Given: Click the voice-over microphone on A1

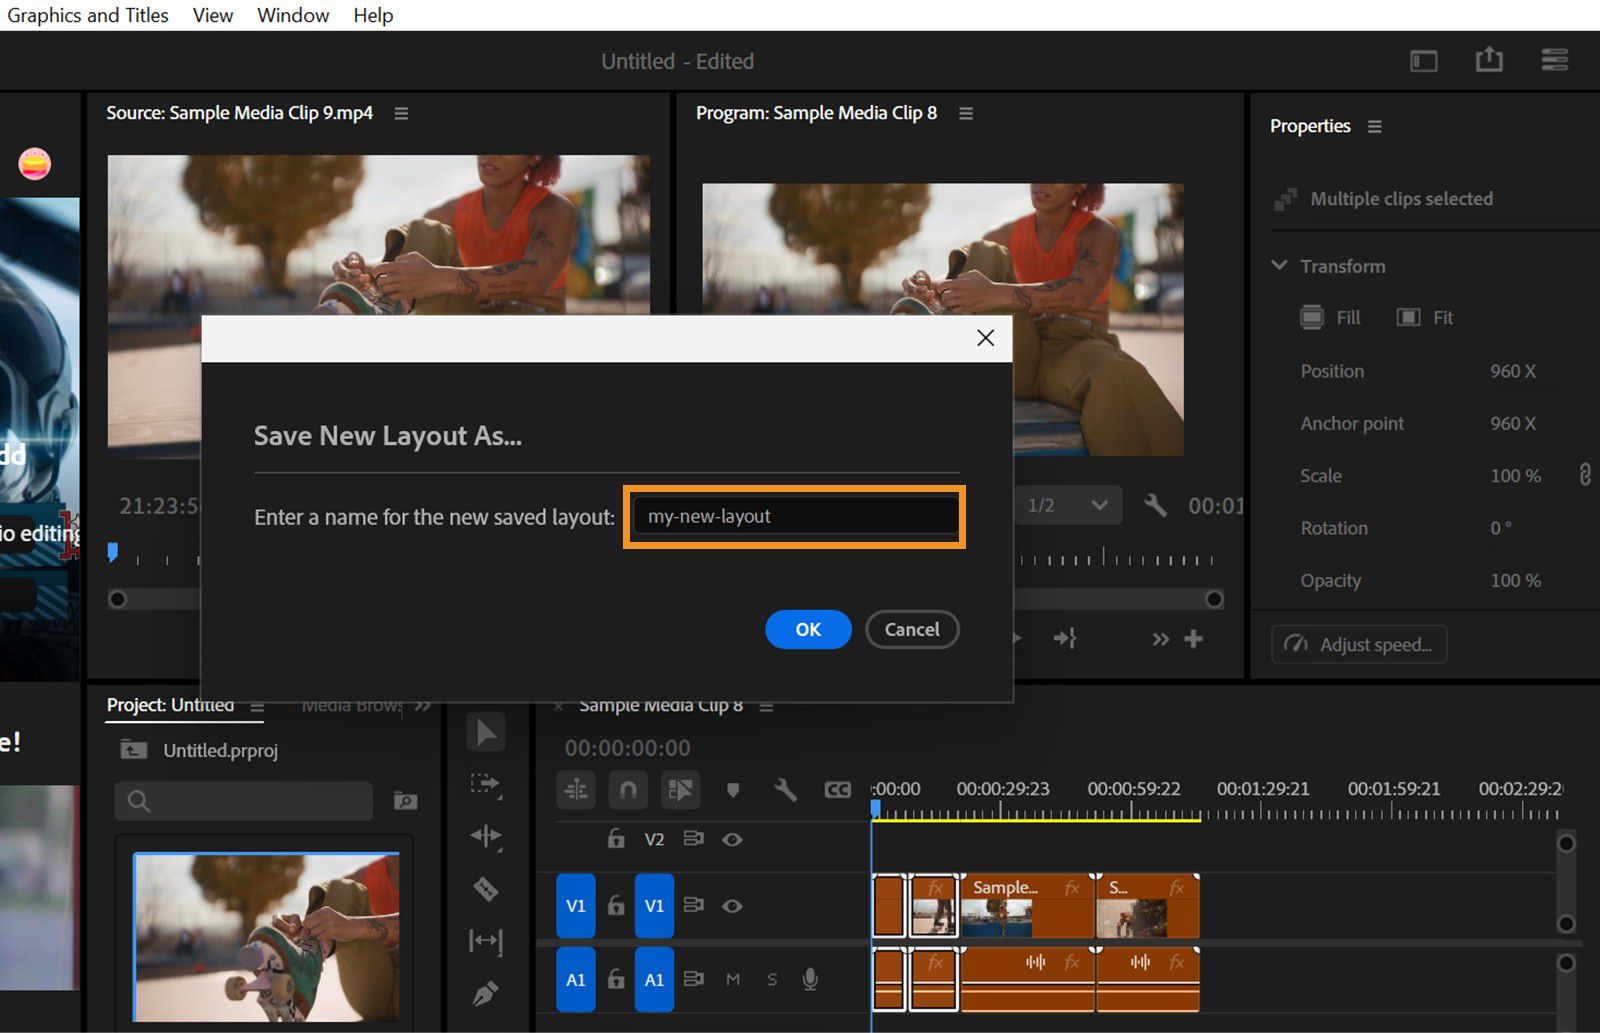Looking at the screenshot, I should pos(810,979).
